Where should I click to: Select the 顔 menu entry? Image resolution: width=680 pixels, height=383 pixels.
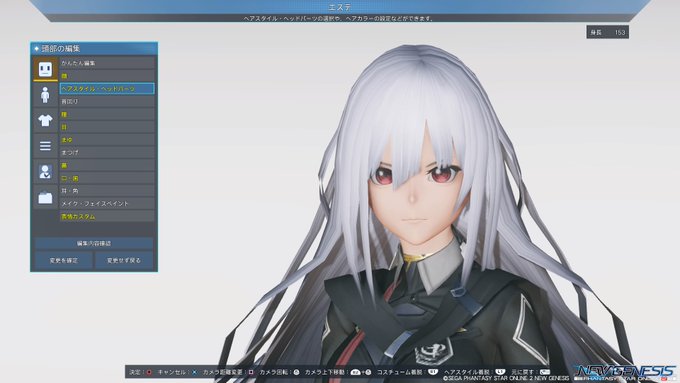pos(107,76)
